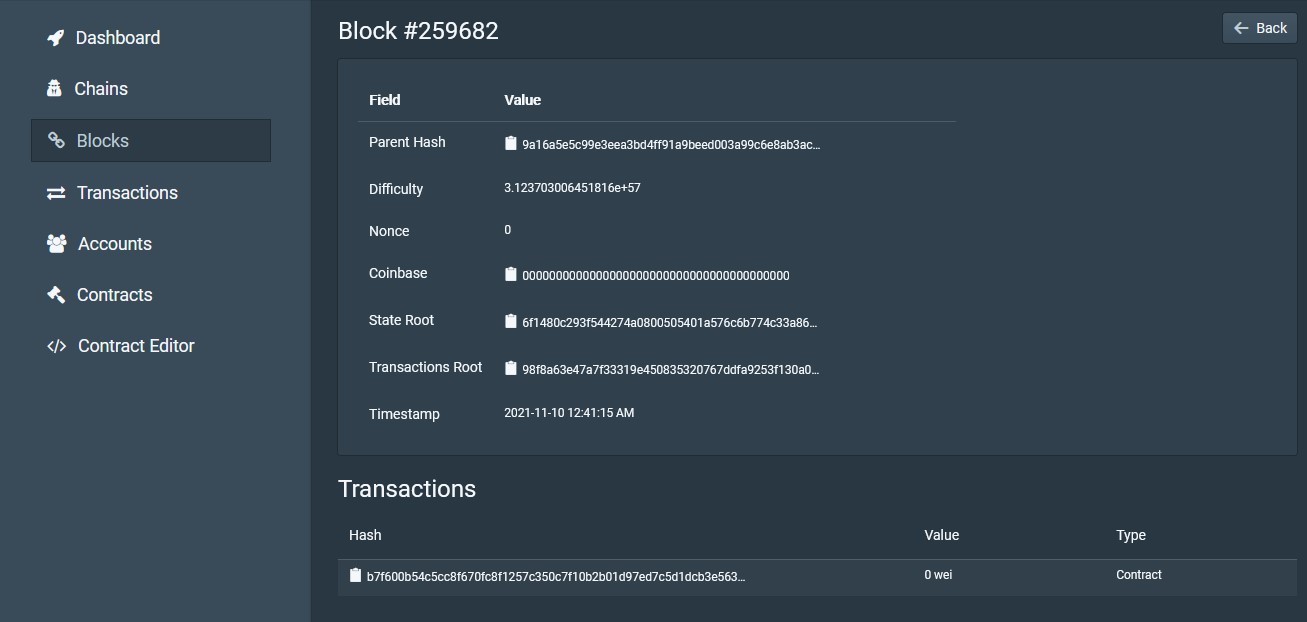The image size is (1307, 622).
Task: Select the Parent Hash value text
Action: pos(671,145)
